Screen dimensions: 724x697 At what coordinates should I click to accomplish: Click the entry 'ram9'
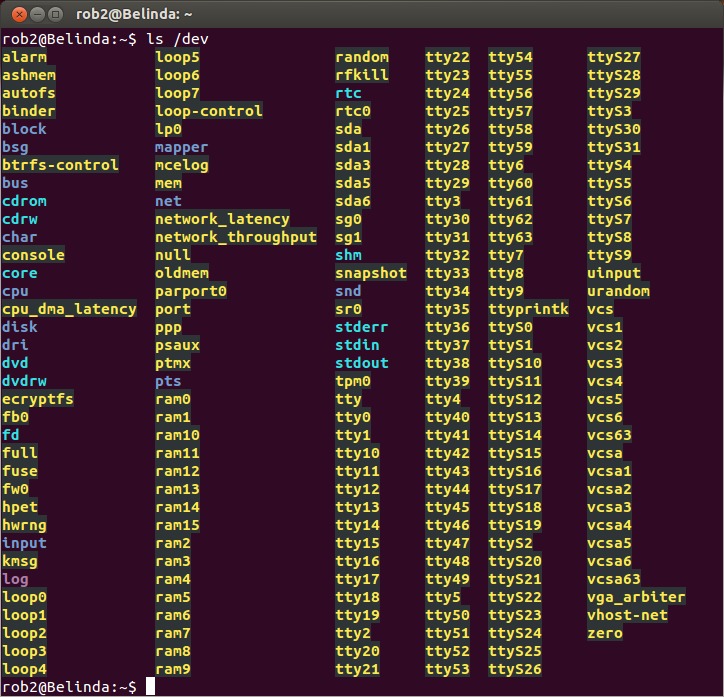point(173,669)
